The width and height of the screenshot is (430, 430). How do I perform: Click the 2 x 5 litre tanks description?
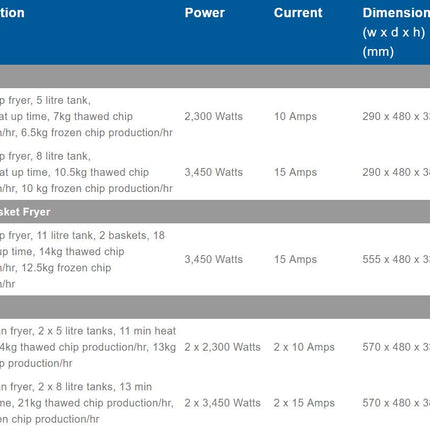88,347
